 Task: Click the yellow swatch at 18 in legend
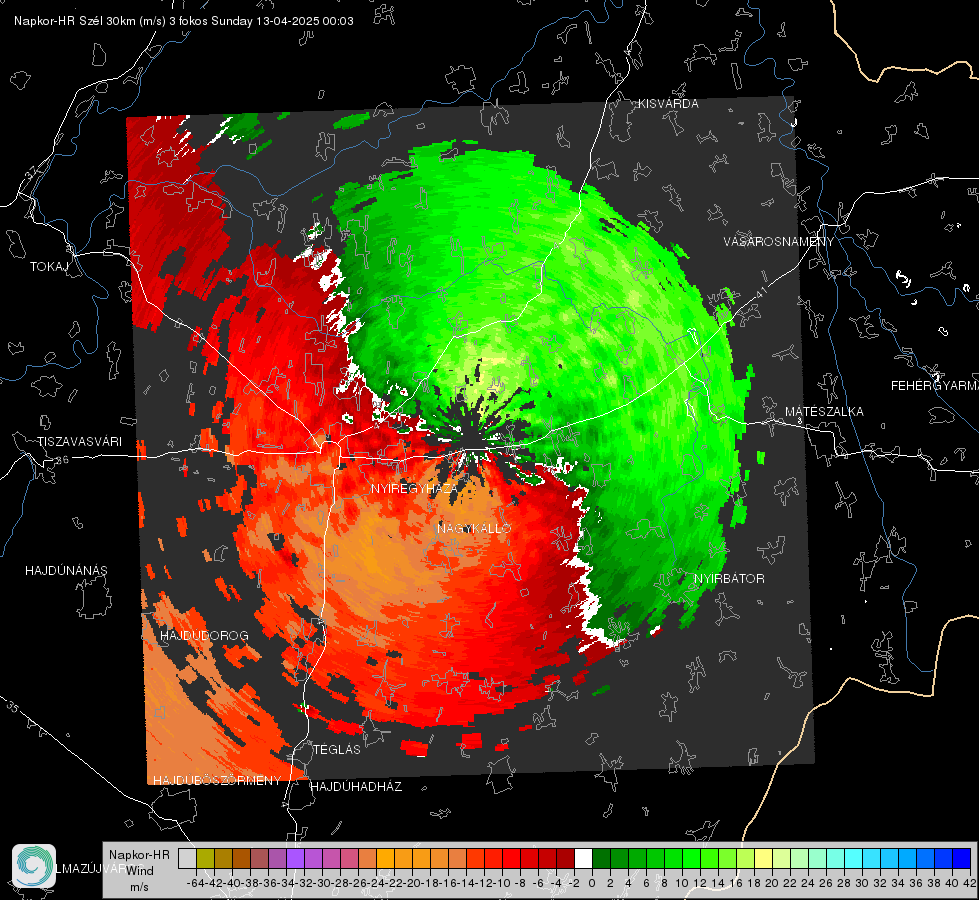764,858
